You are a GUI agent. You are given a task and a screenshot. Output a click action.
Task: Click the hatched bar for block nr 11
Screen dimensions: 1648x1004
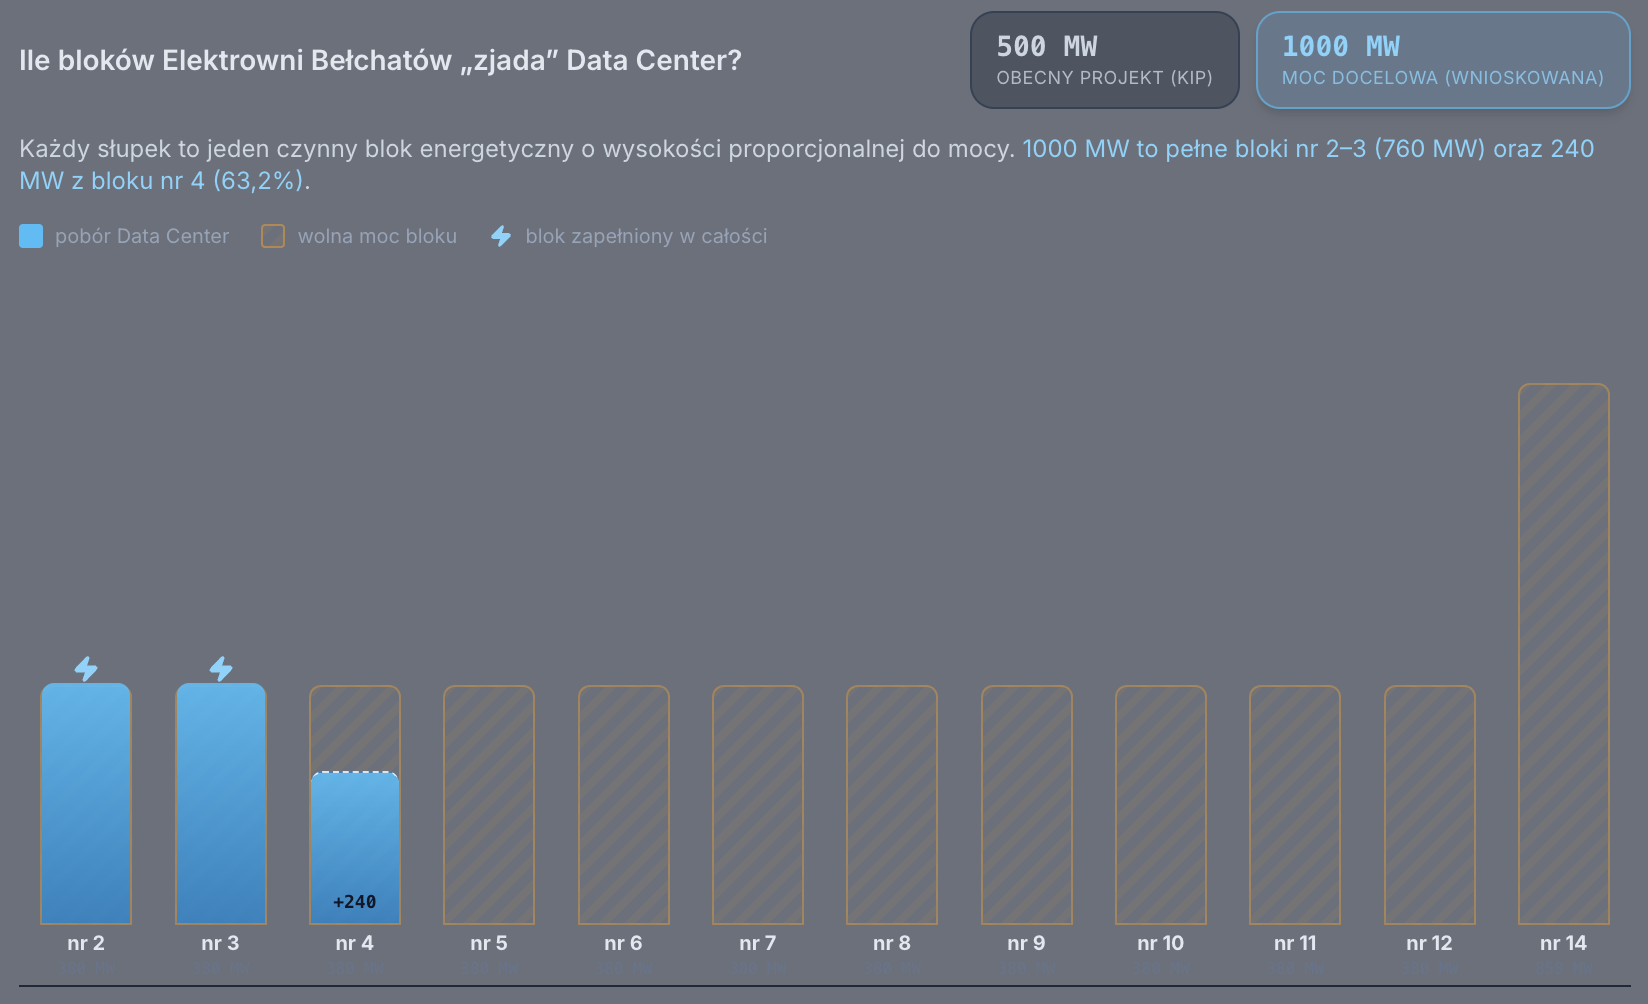coord(1295,805)
